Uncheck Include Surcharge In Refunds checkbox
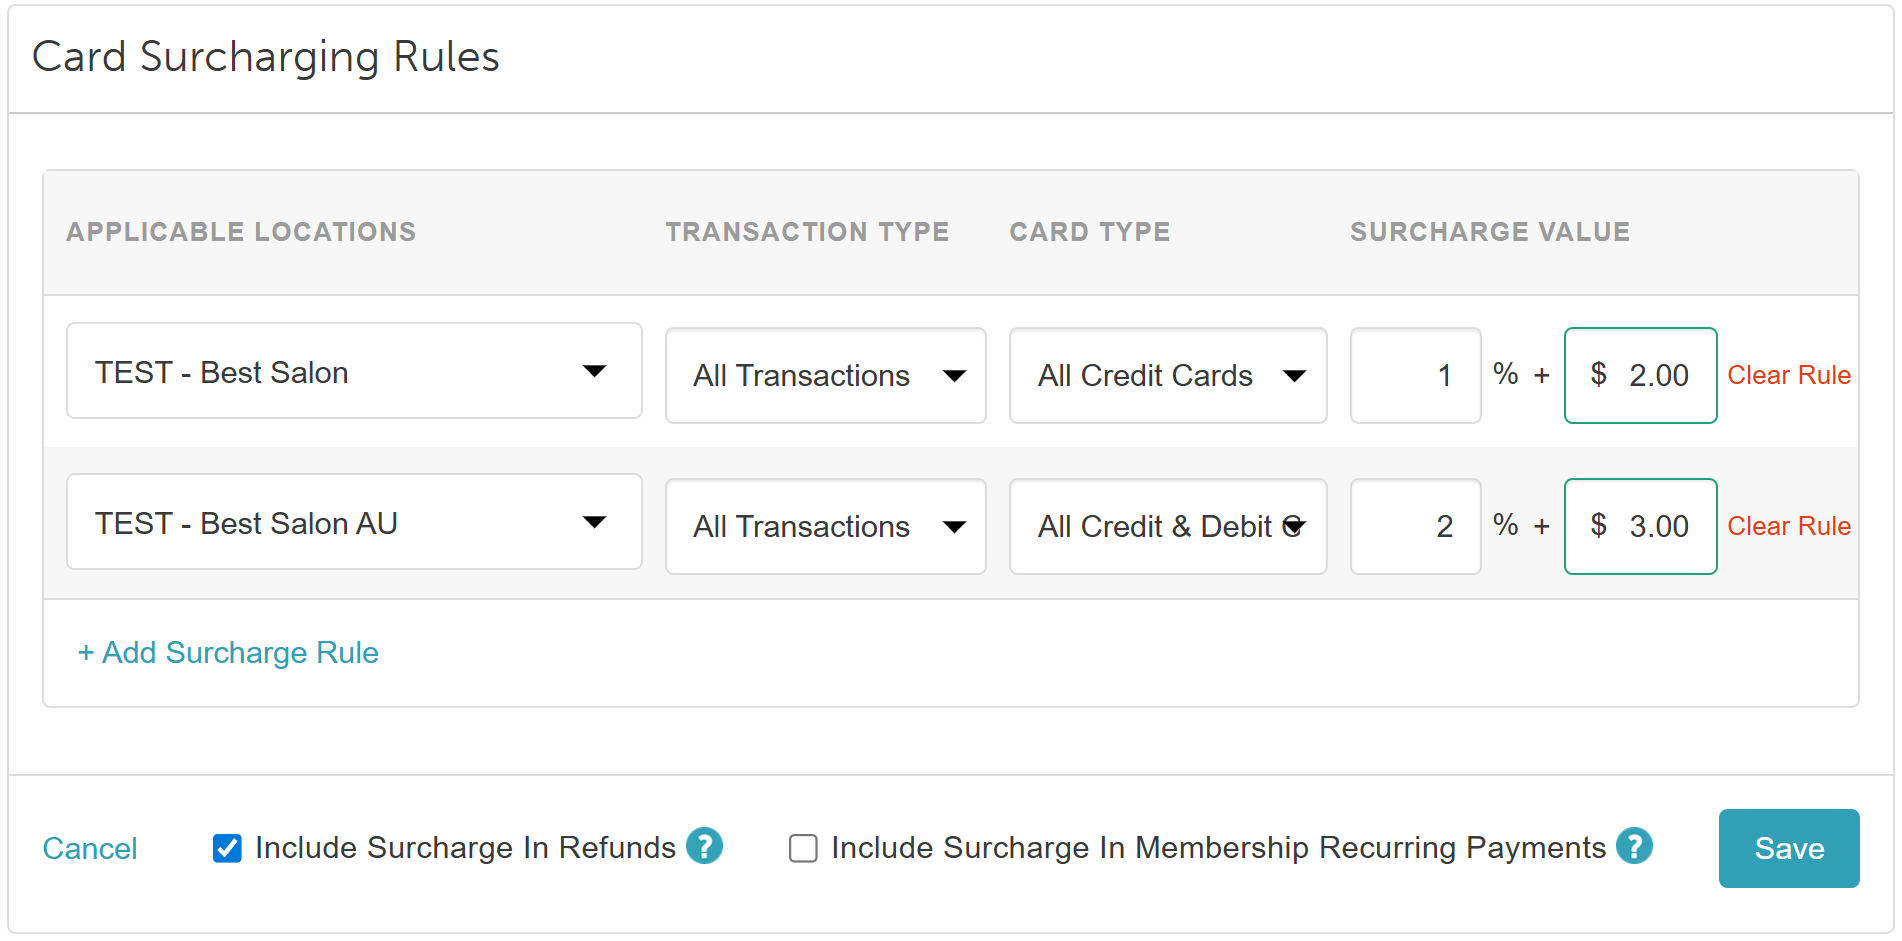The width and height of the screenshot is (1902, 941). [227, 848]
